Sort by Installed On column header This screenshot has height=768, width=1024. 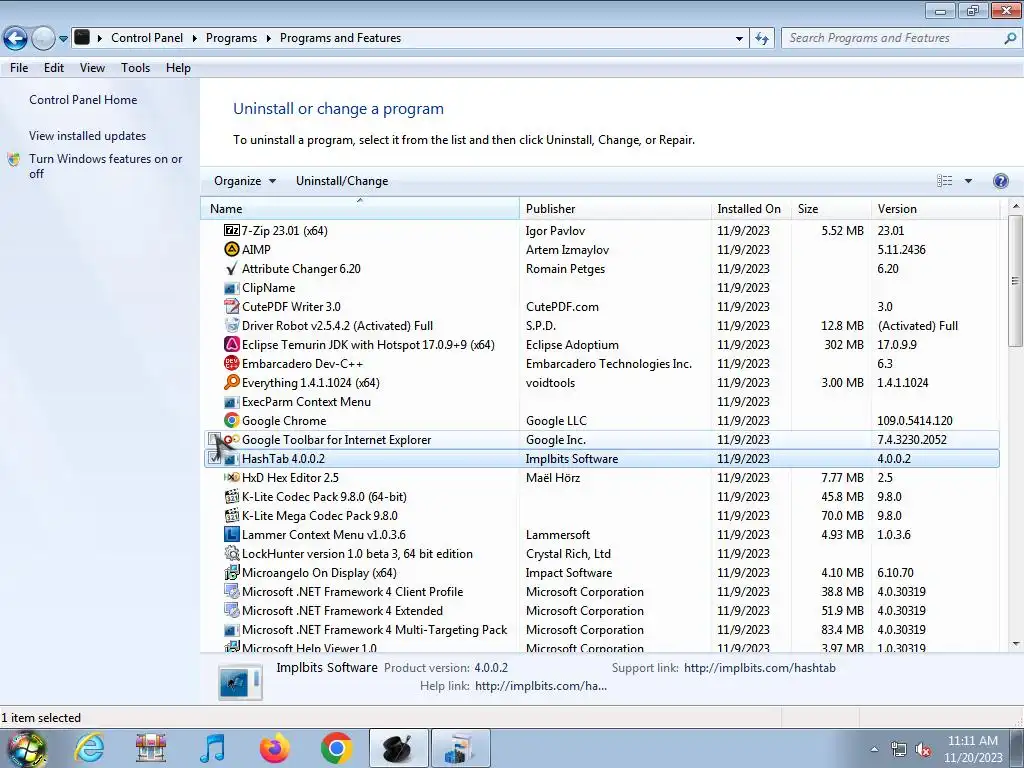[751, 208]
